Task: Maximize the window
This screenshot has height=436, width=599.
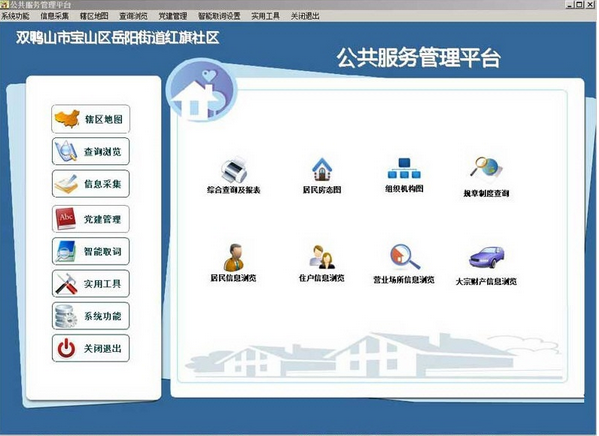Action: (x=580, y=4)
